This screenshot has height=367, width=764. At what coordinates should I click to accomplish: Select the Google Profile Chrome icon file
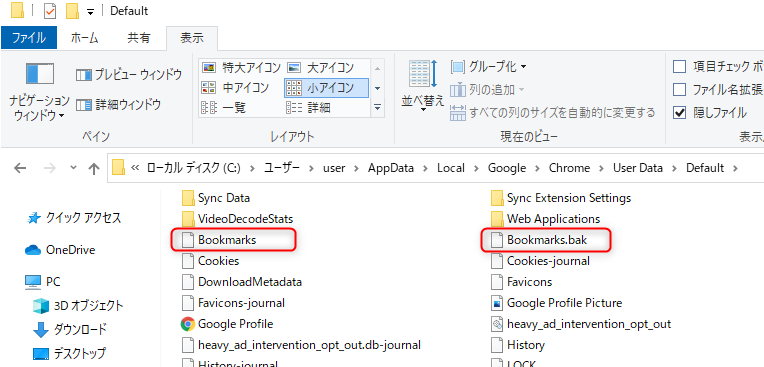point(227,324)
